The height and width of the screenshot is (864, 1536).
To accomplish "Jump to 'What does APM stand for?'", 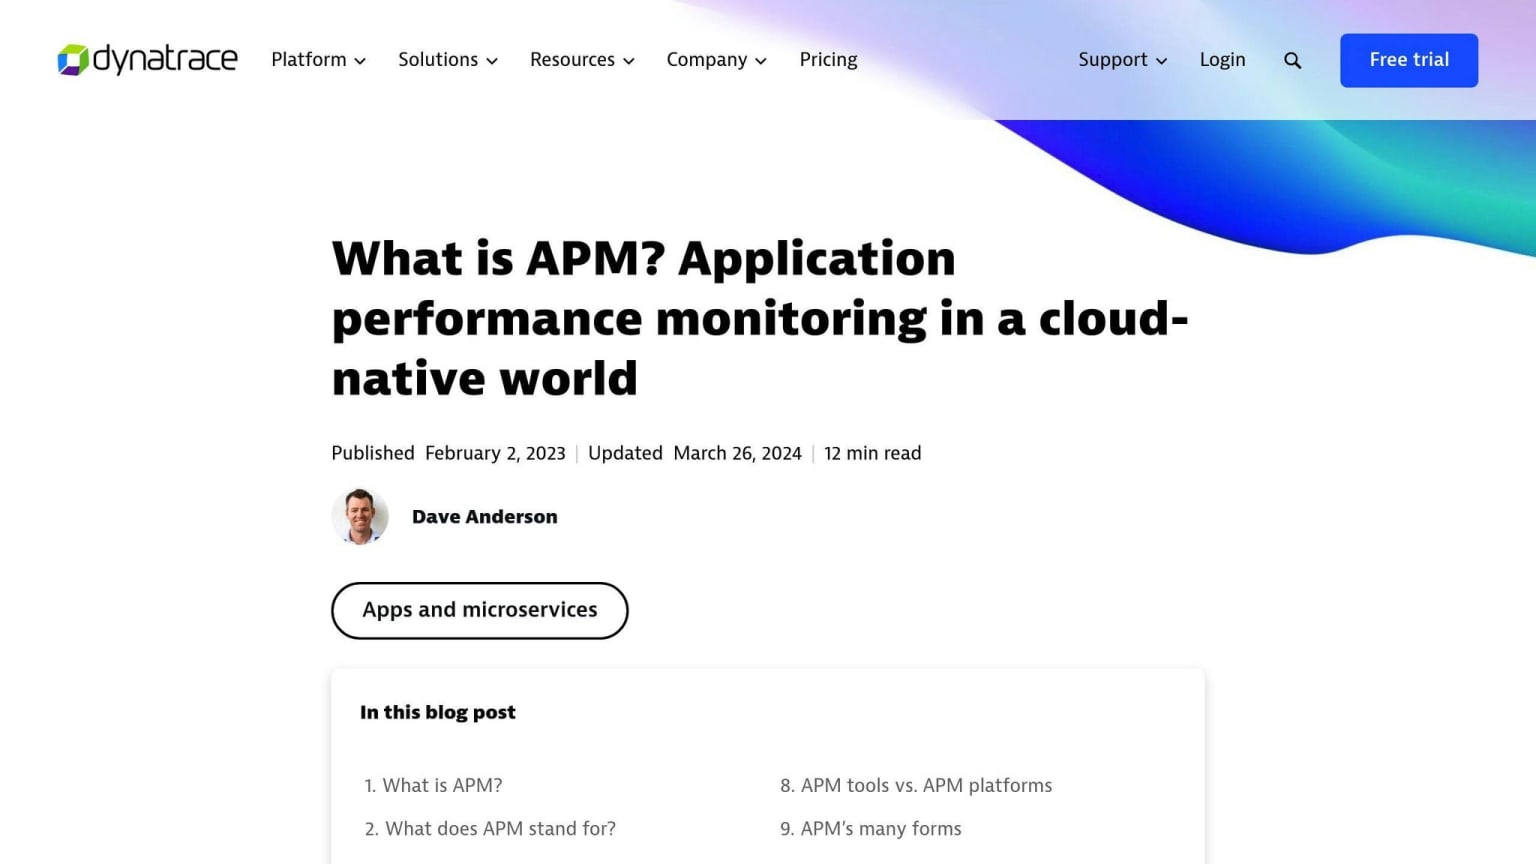I will pos(500,829).
